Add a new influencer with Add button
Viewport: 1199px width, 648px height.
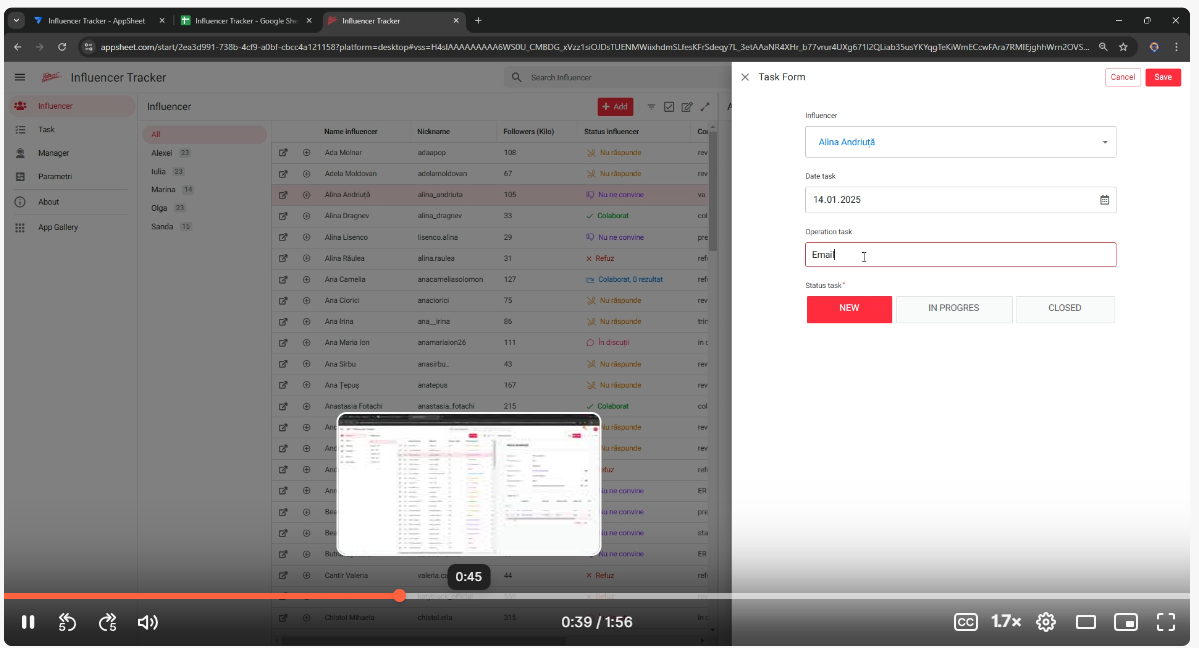point(615,107)
